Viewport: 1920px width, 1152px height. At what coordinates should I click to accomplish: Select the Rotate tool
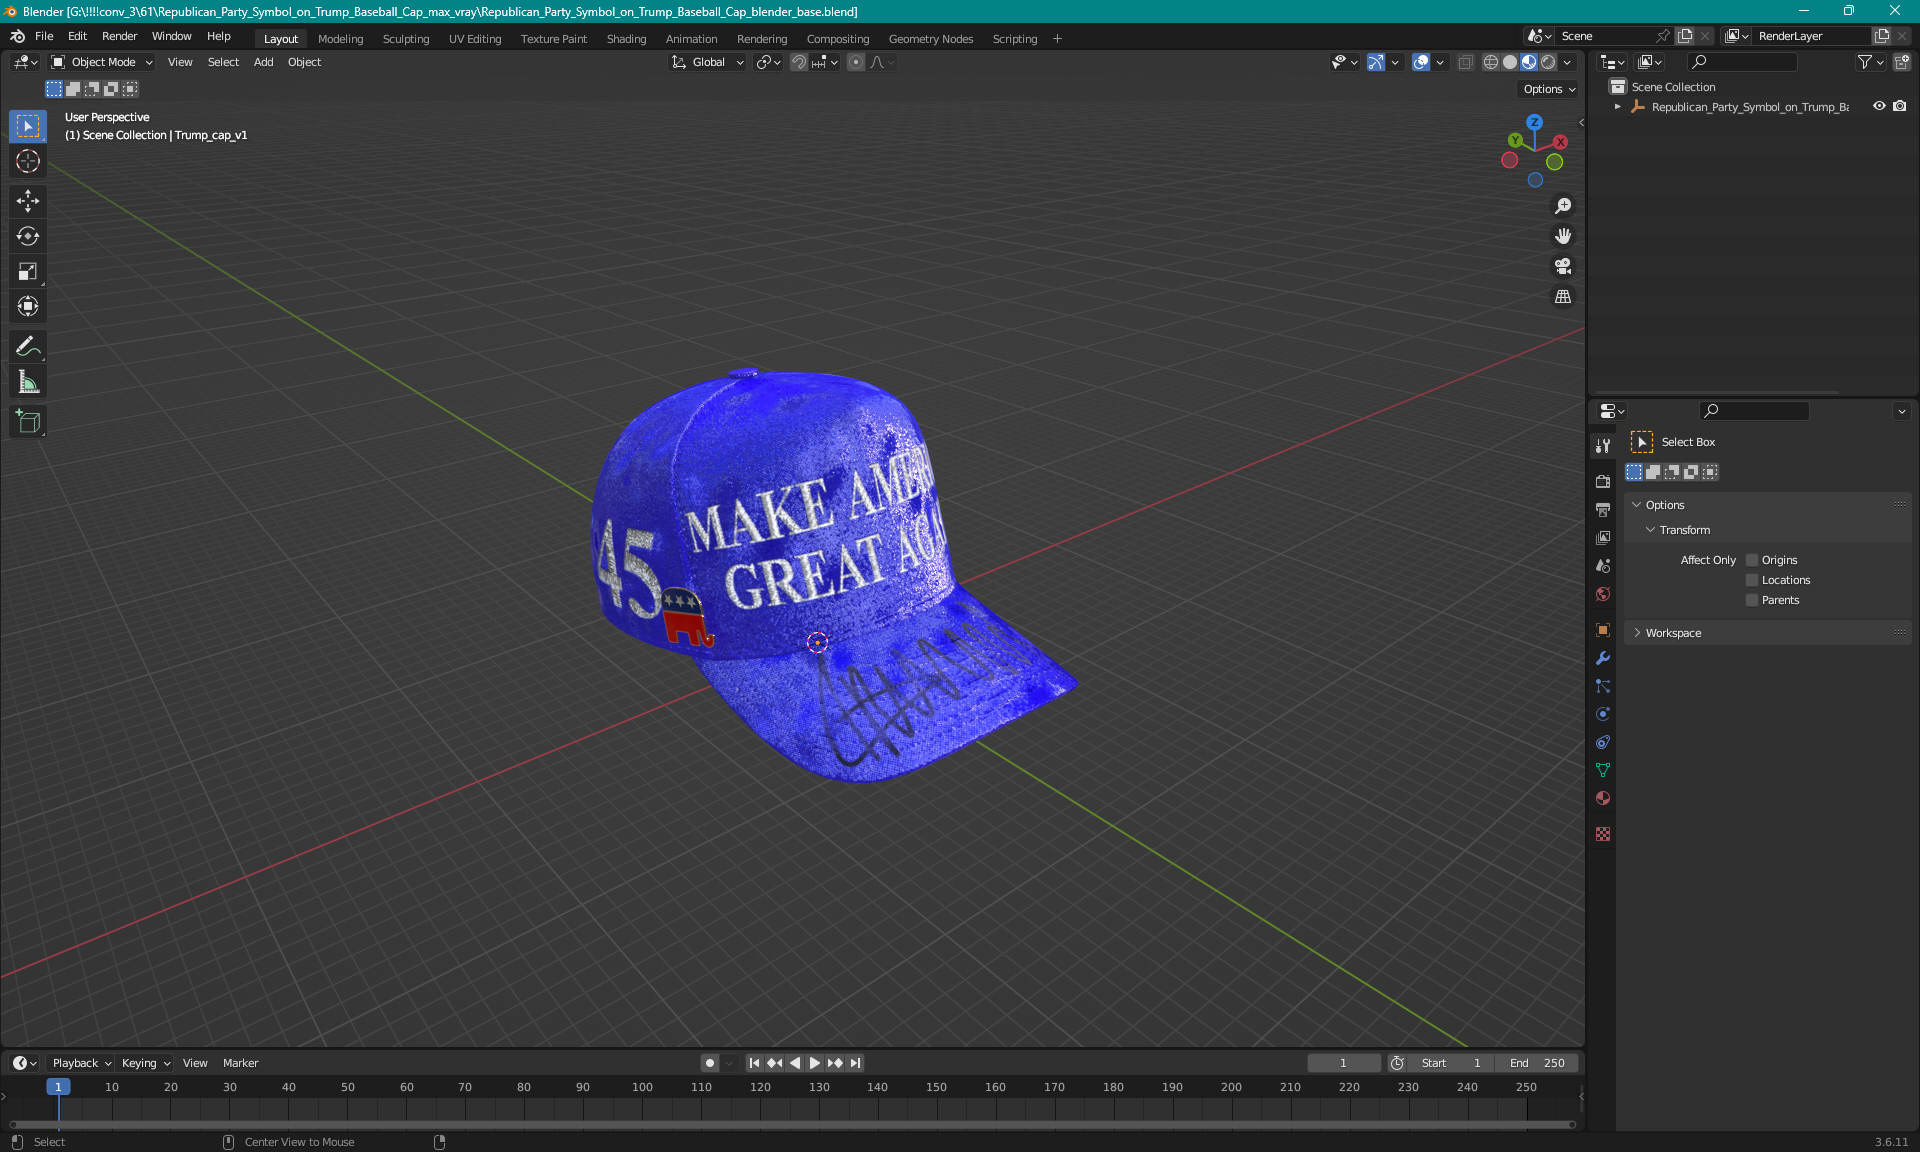(x=28, y=236)
